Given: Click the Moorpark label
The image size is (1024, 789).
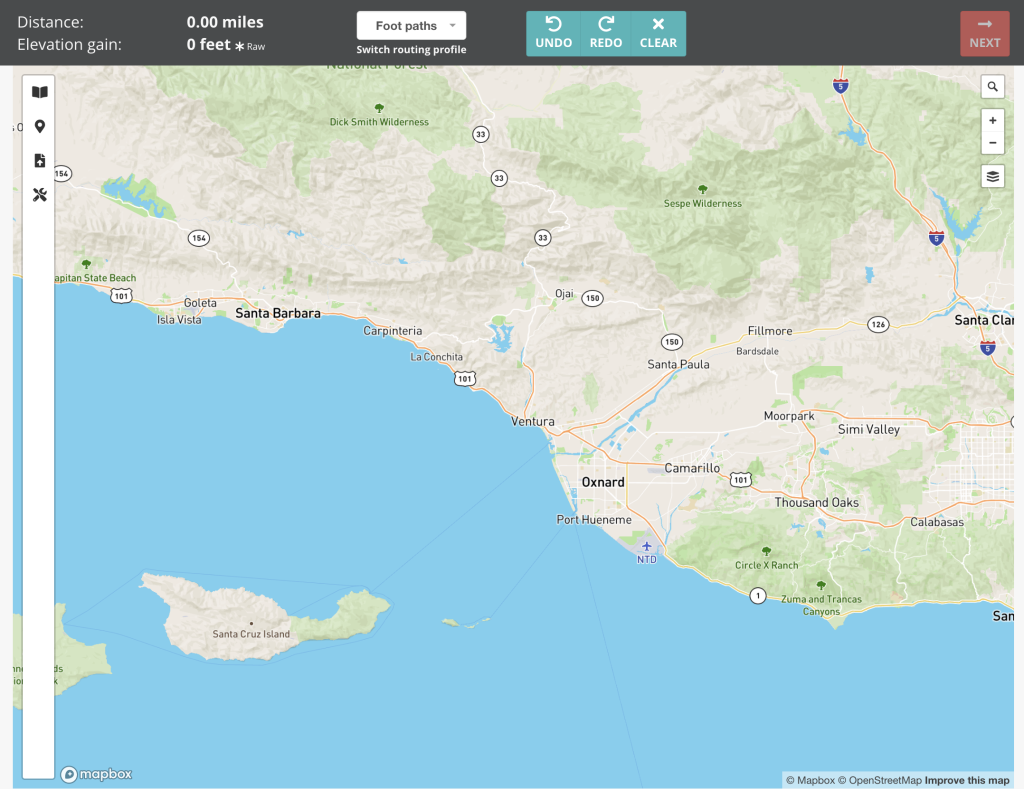Looking at the screenshot, I should coord(790,416).
